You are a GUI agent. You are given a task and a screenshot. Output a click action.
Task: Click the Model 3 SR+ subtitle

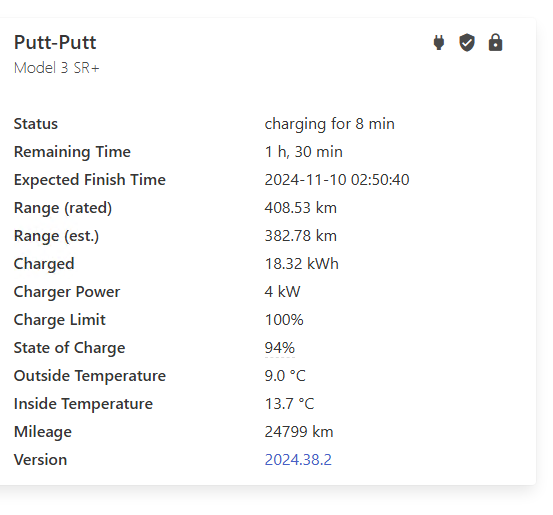56,68
